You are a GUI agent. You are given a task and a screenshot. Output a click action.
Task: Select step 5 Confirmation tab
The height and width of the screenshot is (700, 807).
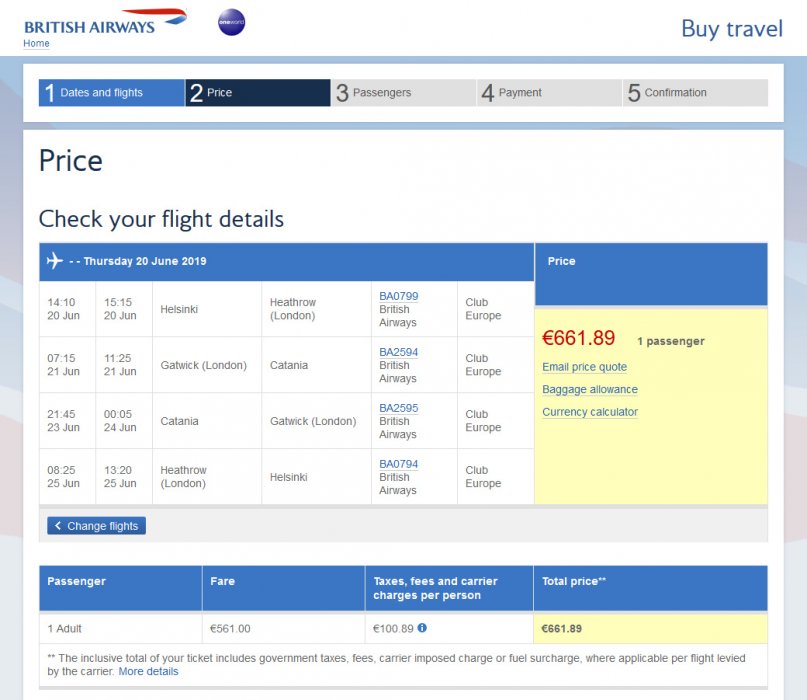(x=695, y=93)
